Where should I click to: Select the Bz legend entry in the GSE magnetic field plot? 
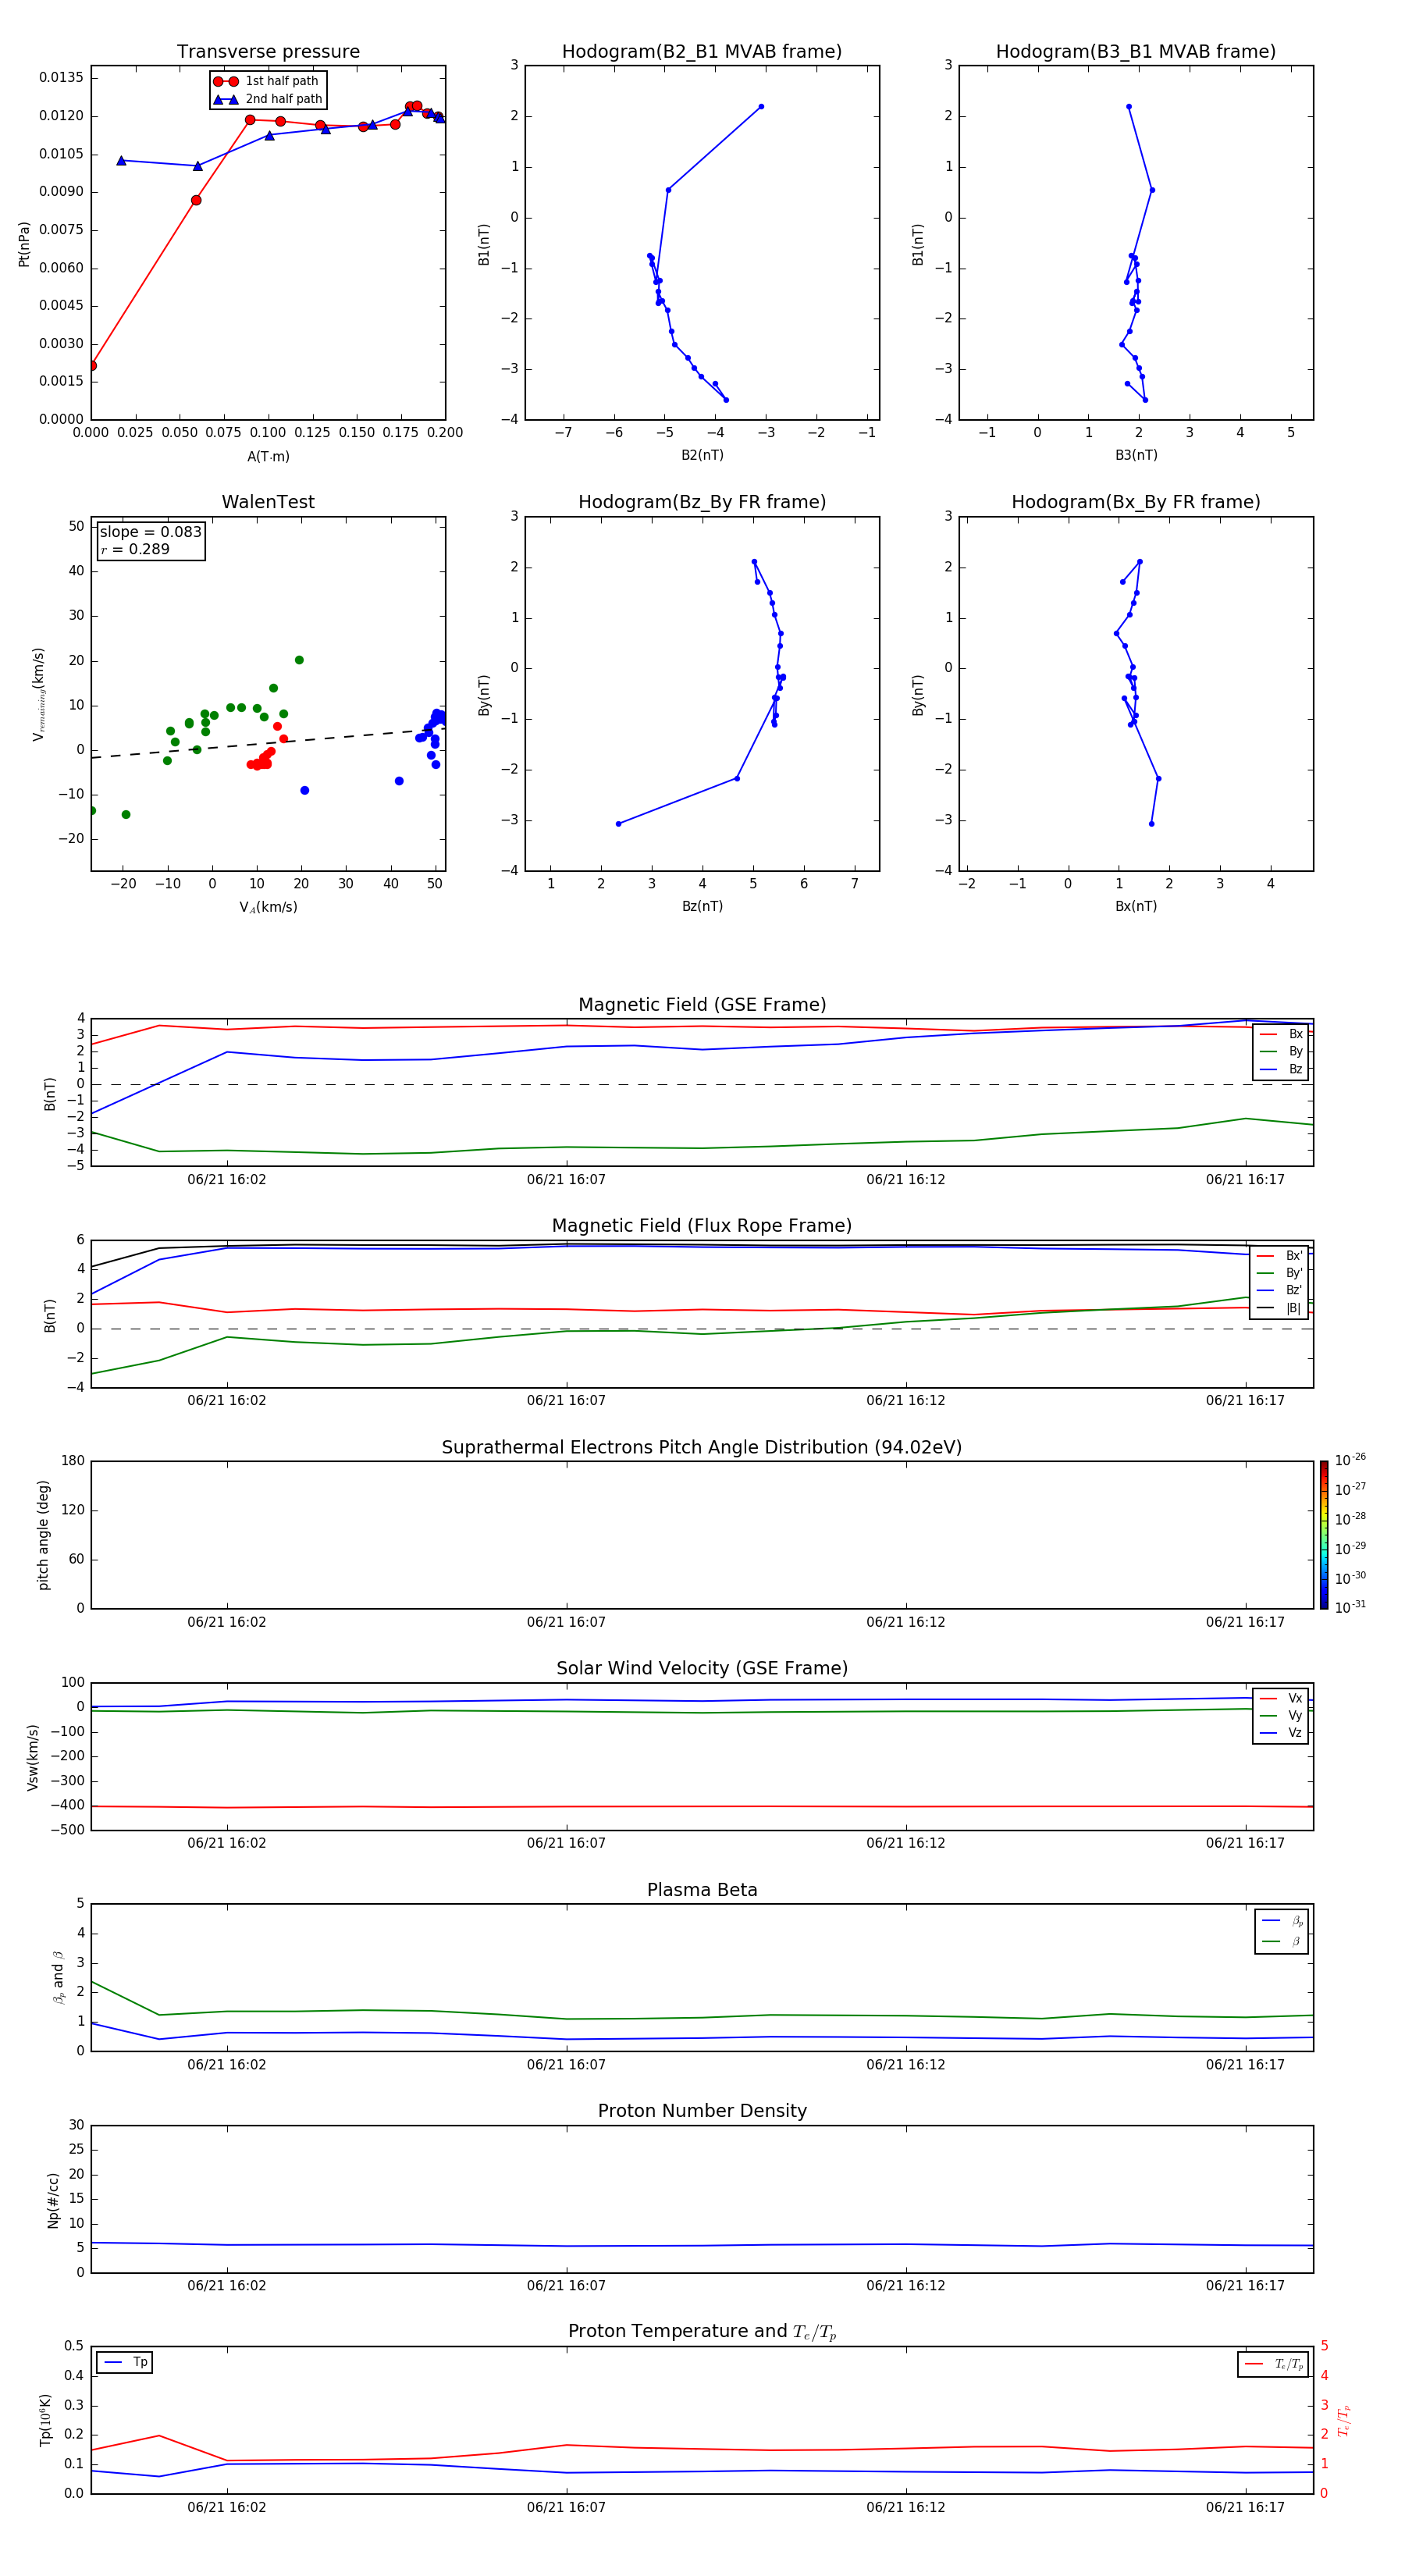coord(1281,1069)
